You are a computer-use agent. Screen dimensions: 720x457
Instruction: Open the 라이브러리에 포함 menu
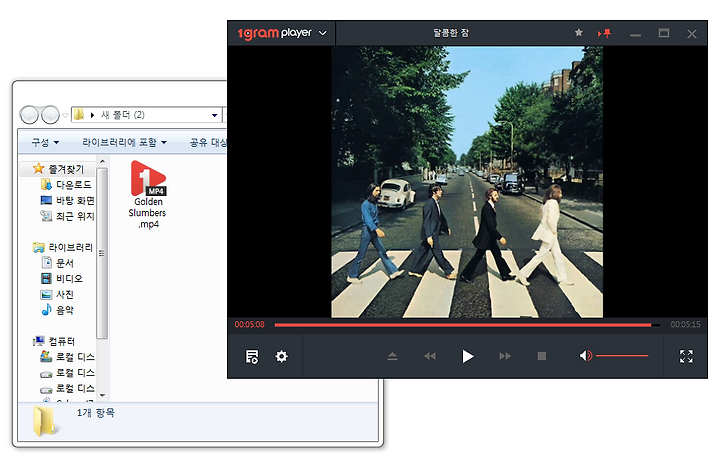tap(124, 142)
